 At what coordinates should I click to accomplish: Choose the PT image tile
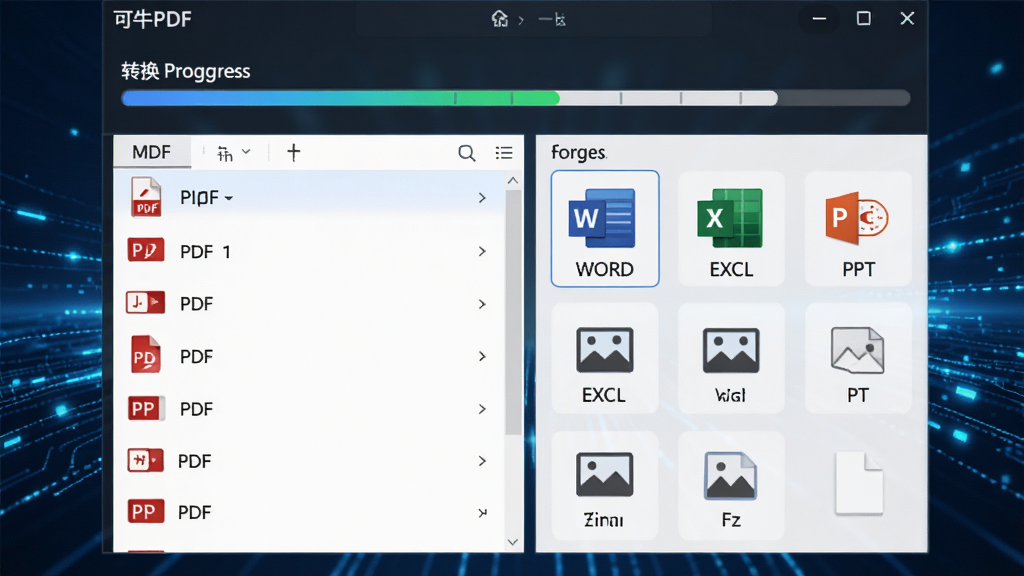coord(858,358)
